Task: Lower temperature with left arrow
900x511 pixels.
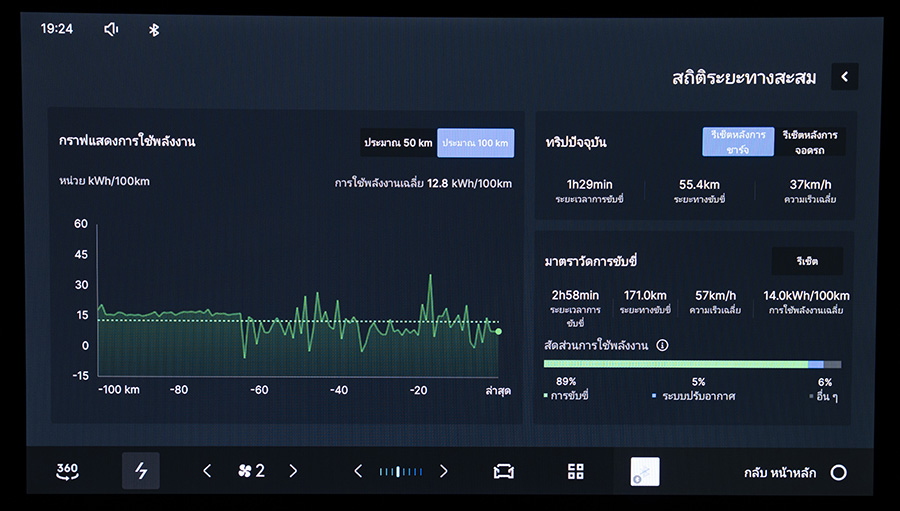Action: (x=358, y=471)
